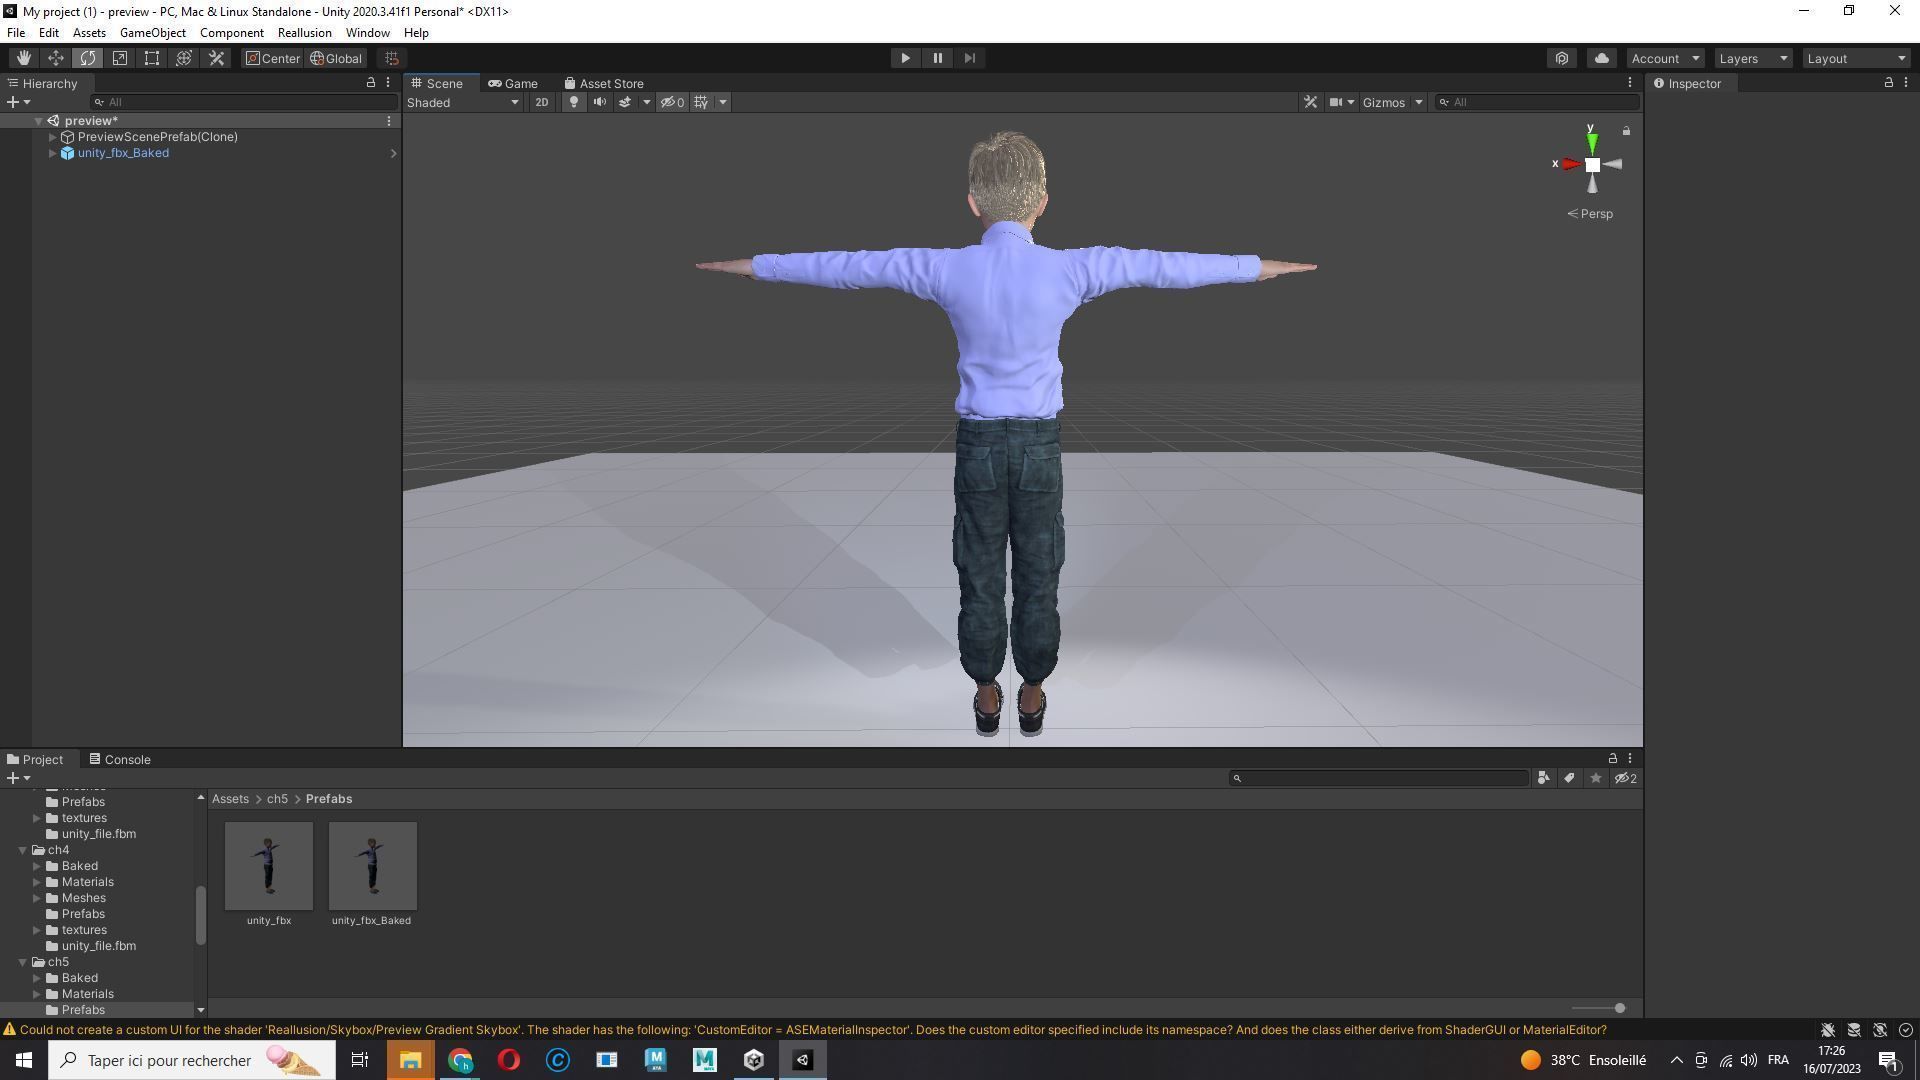Open the Component menu
Screen dimensions: 1920x1080
point(231,33)
